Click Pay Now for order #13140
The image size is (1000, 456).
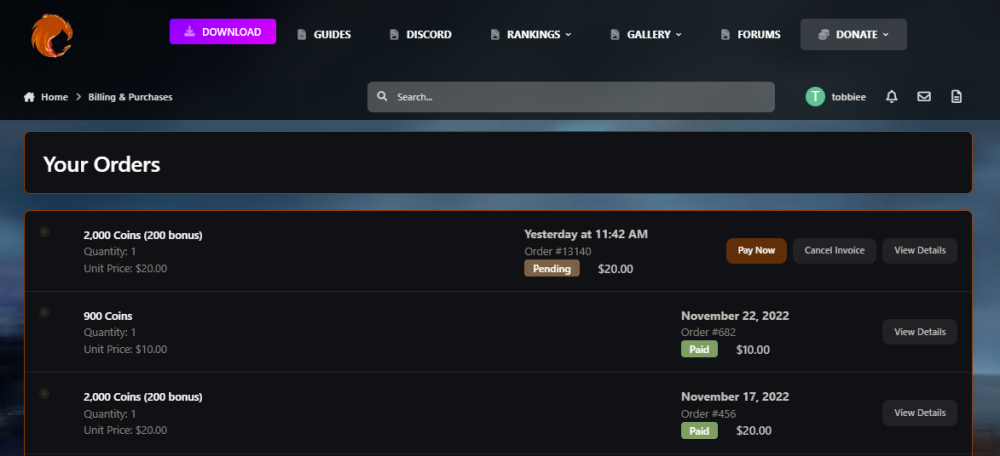pos(756,251)
